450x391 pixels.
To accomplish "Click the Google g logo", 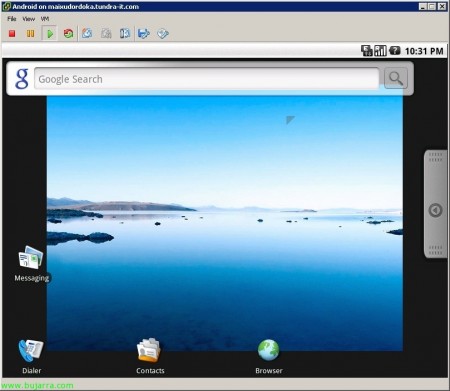I will [21, 79].
